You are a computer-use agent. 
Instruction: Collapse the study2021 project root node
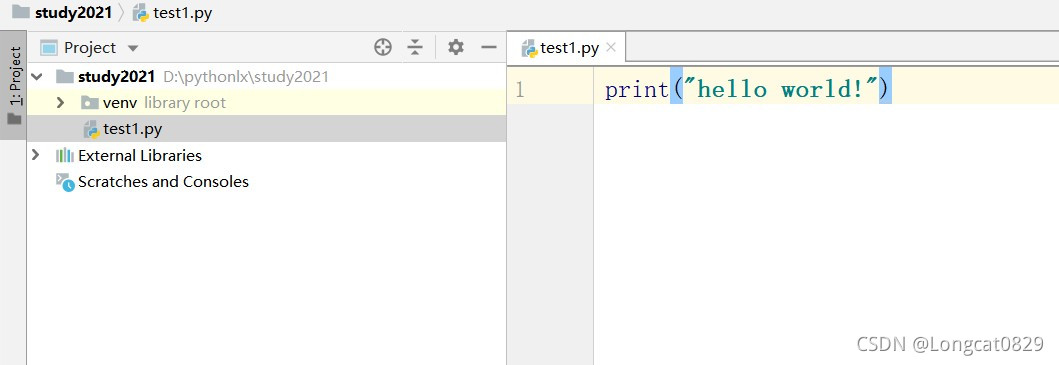[36, 76]
